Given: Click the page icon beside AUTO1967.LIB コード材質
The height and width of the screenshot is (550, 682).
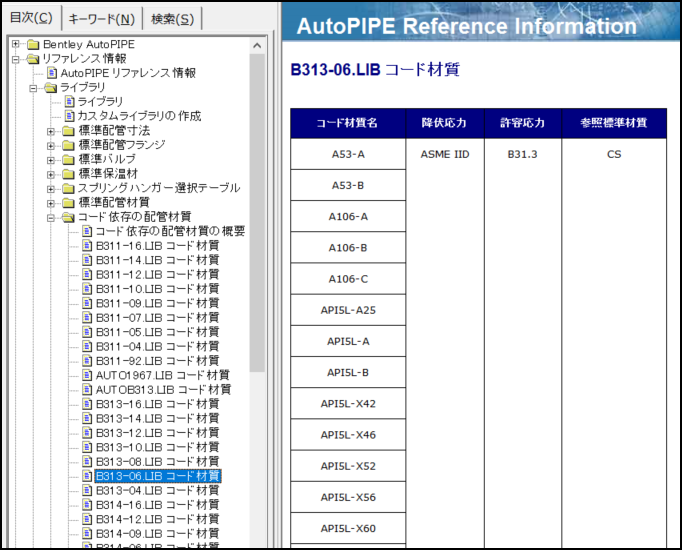Looking at the screenshot, I should click(87, 375).
